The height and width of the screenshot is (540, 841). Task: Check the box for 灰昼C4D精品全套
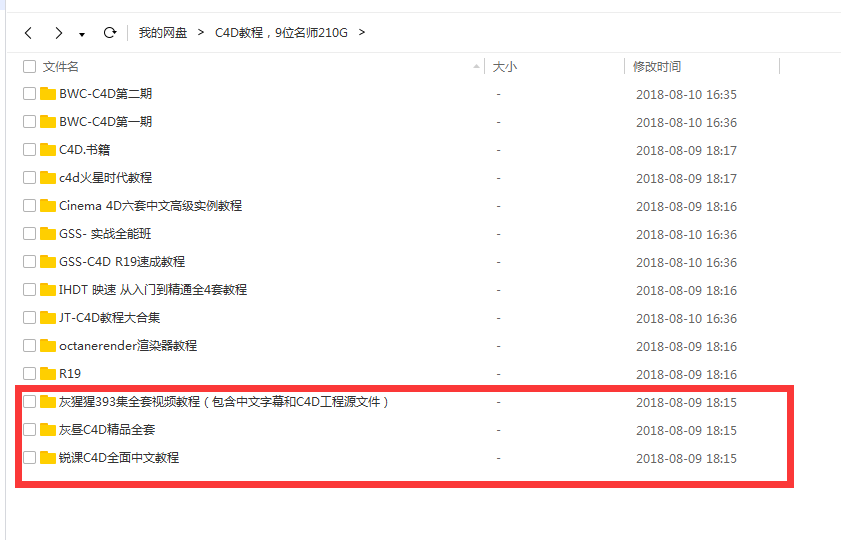tap(29, 430)
